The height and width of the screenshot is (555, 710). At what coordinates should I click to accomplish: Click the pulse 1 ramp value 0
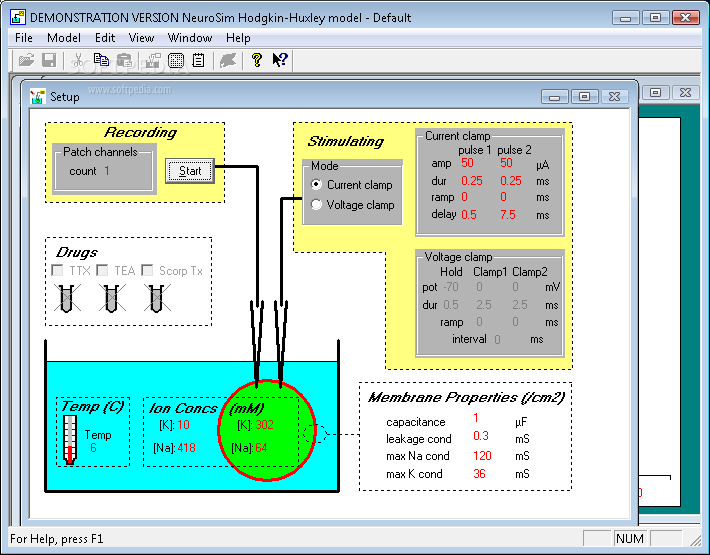[x=465, y=197]
